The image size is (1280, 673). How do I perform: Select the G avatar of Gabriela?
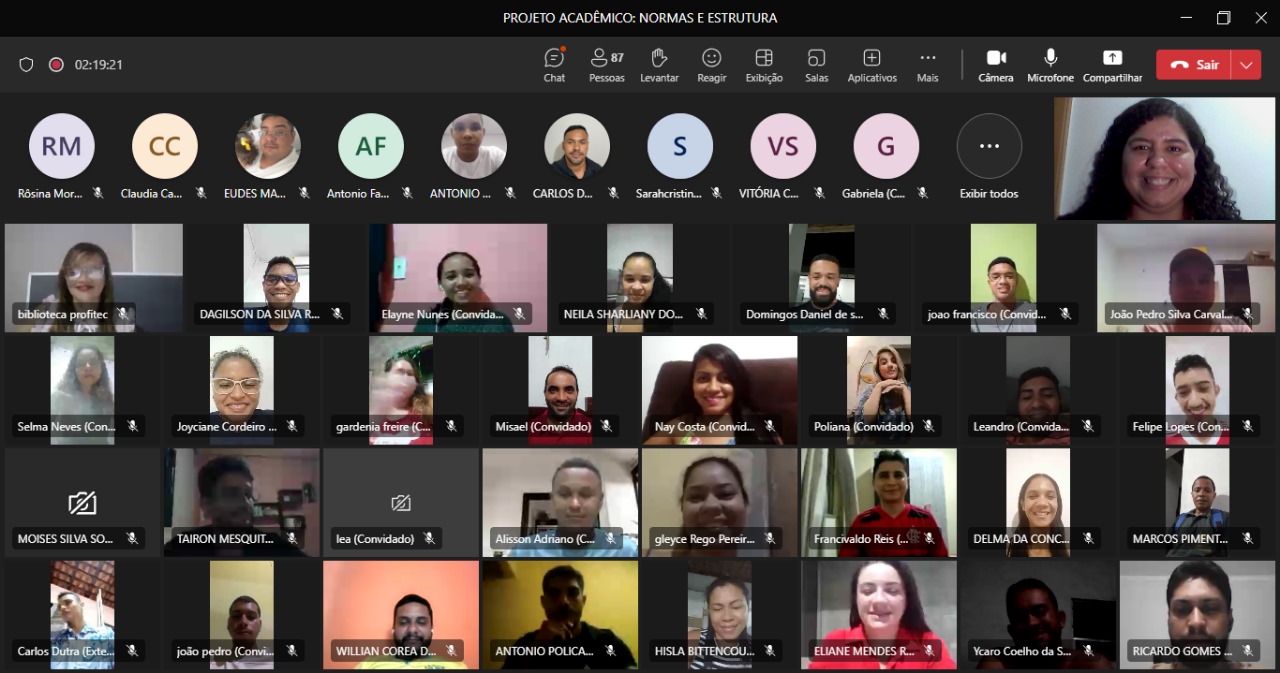click(x=886, y=146)
